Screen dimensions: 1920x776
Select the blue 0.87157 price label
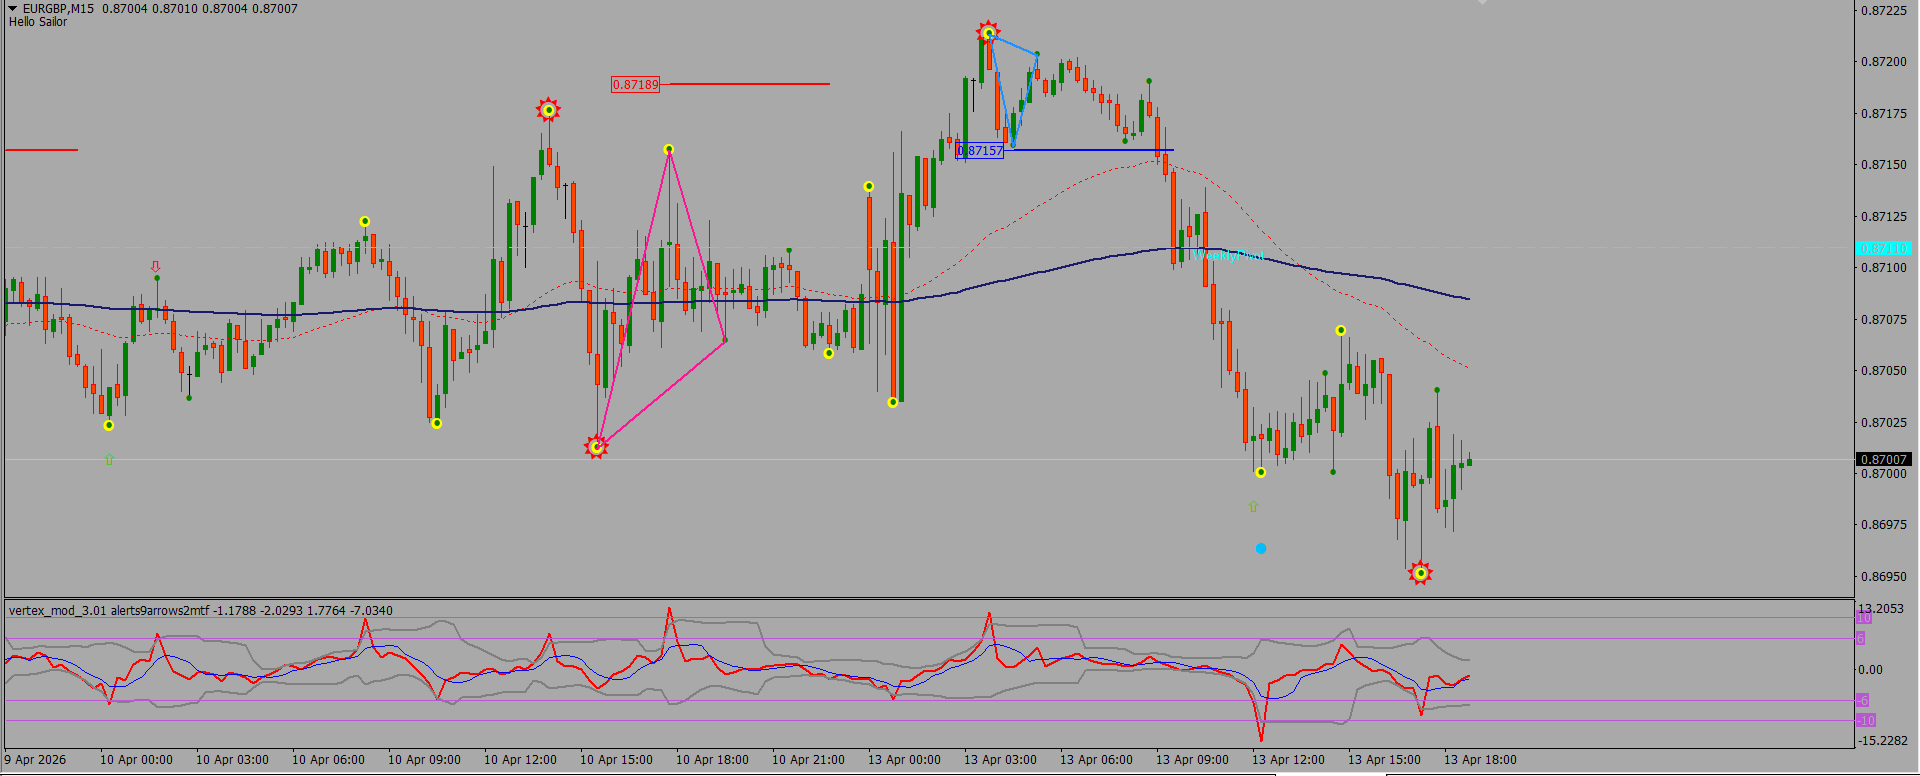tap(980, 151)
